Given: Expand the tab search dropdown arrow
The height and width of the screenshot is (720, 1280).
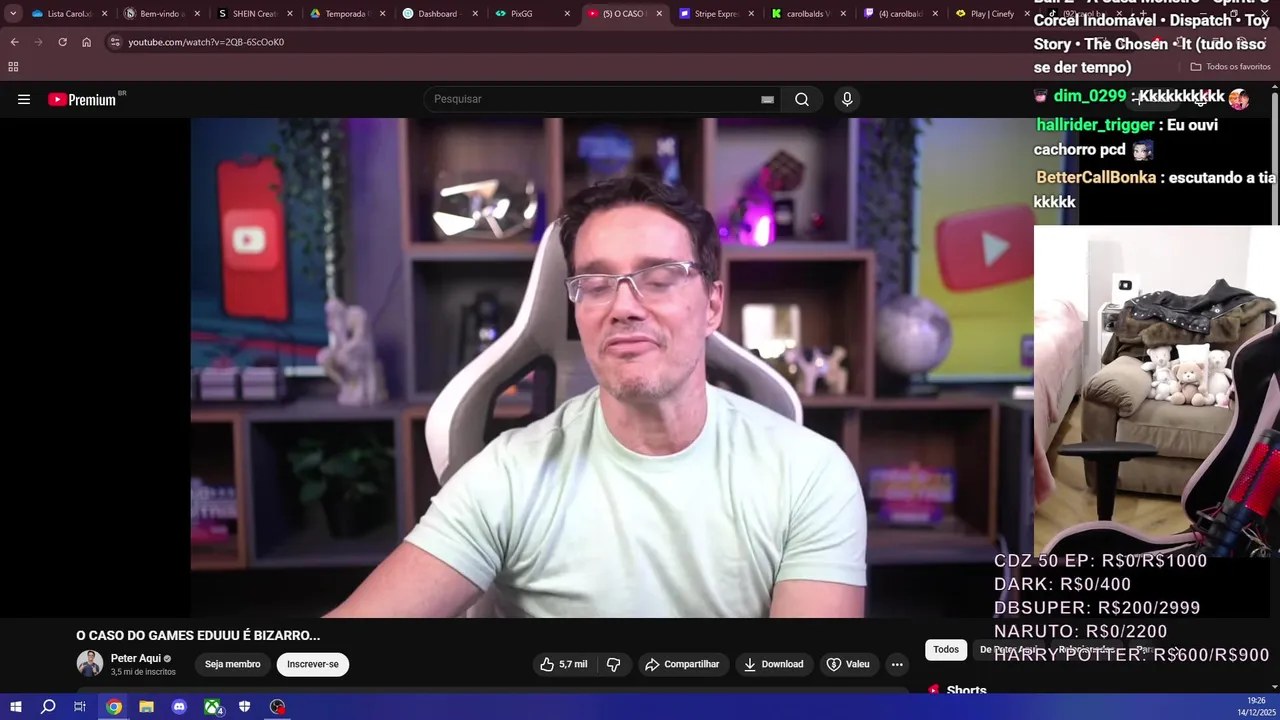Looking at the screenshot, I should pos(13,14).
